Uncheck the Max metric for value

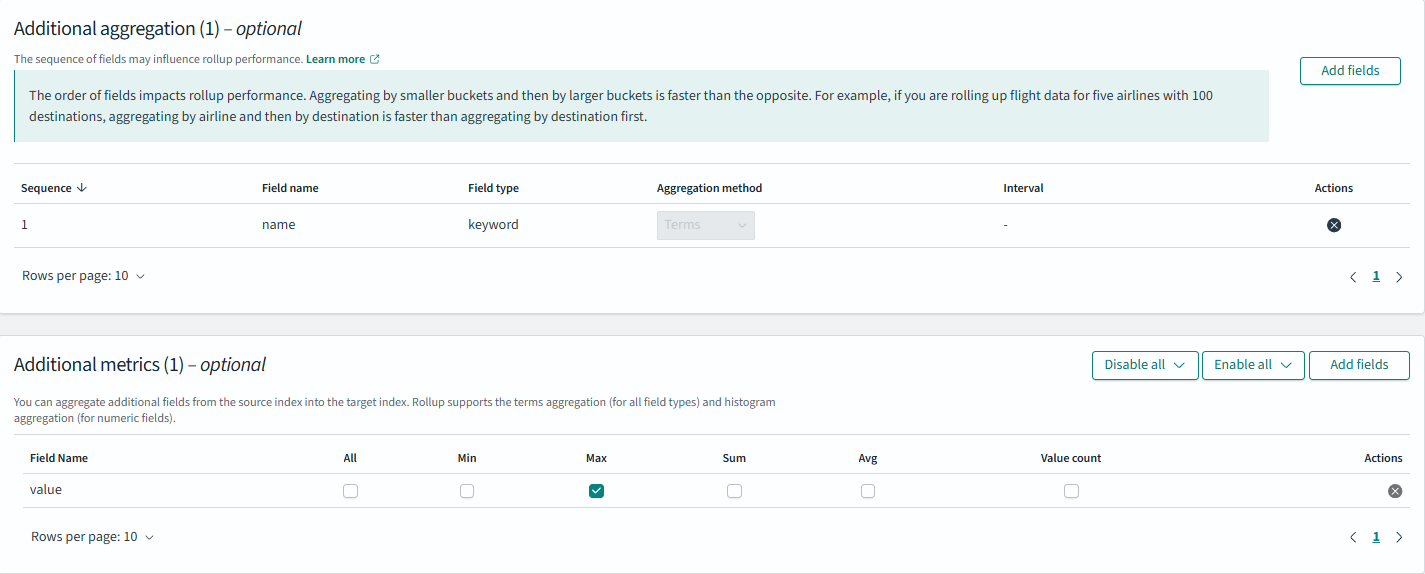coord(596,491)
